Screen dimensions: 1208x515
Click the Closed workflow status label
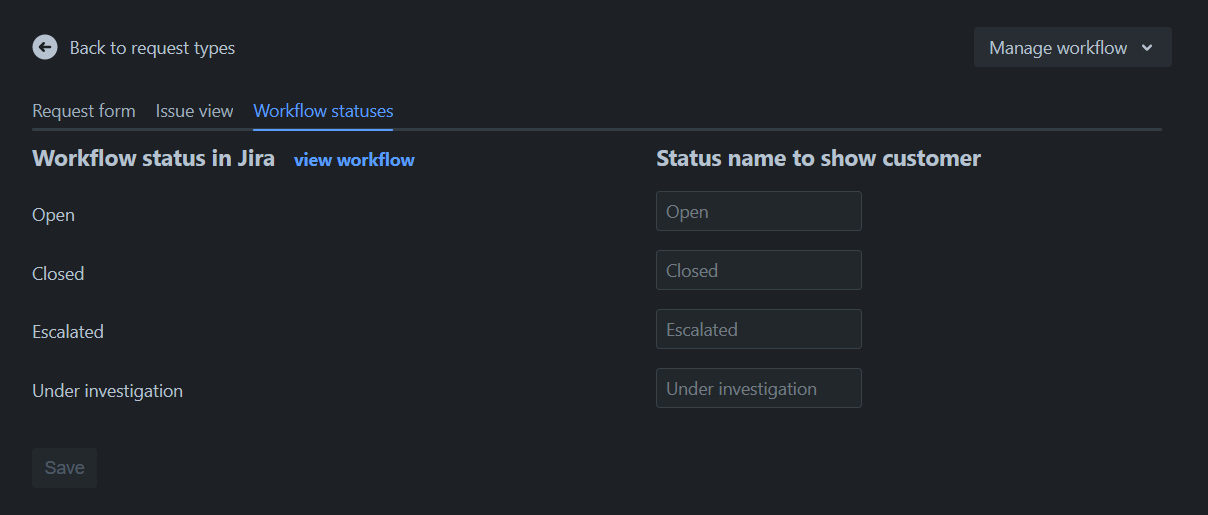58,274
